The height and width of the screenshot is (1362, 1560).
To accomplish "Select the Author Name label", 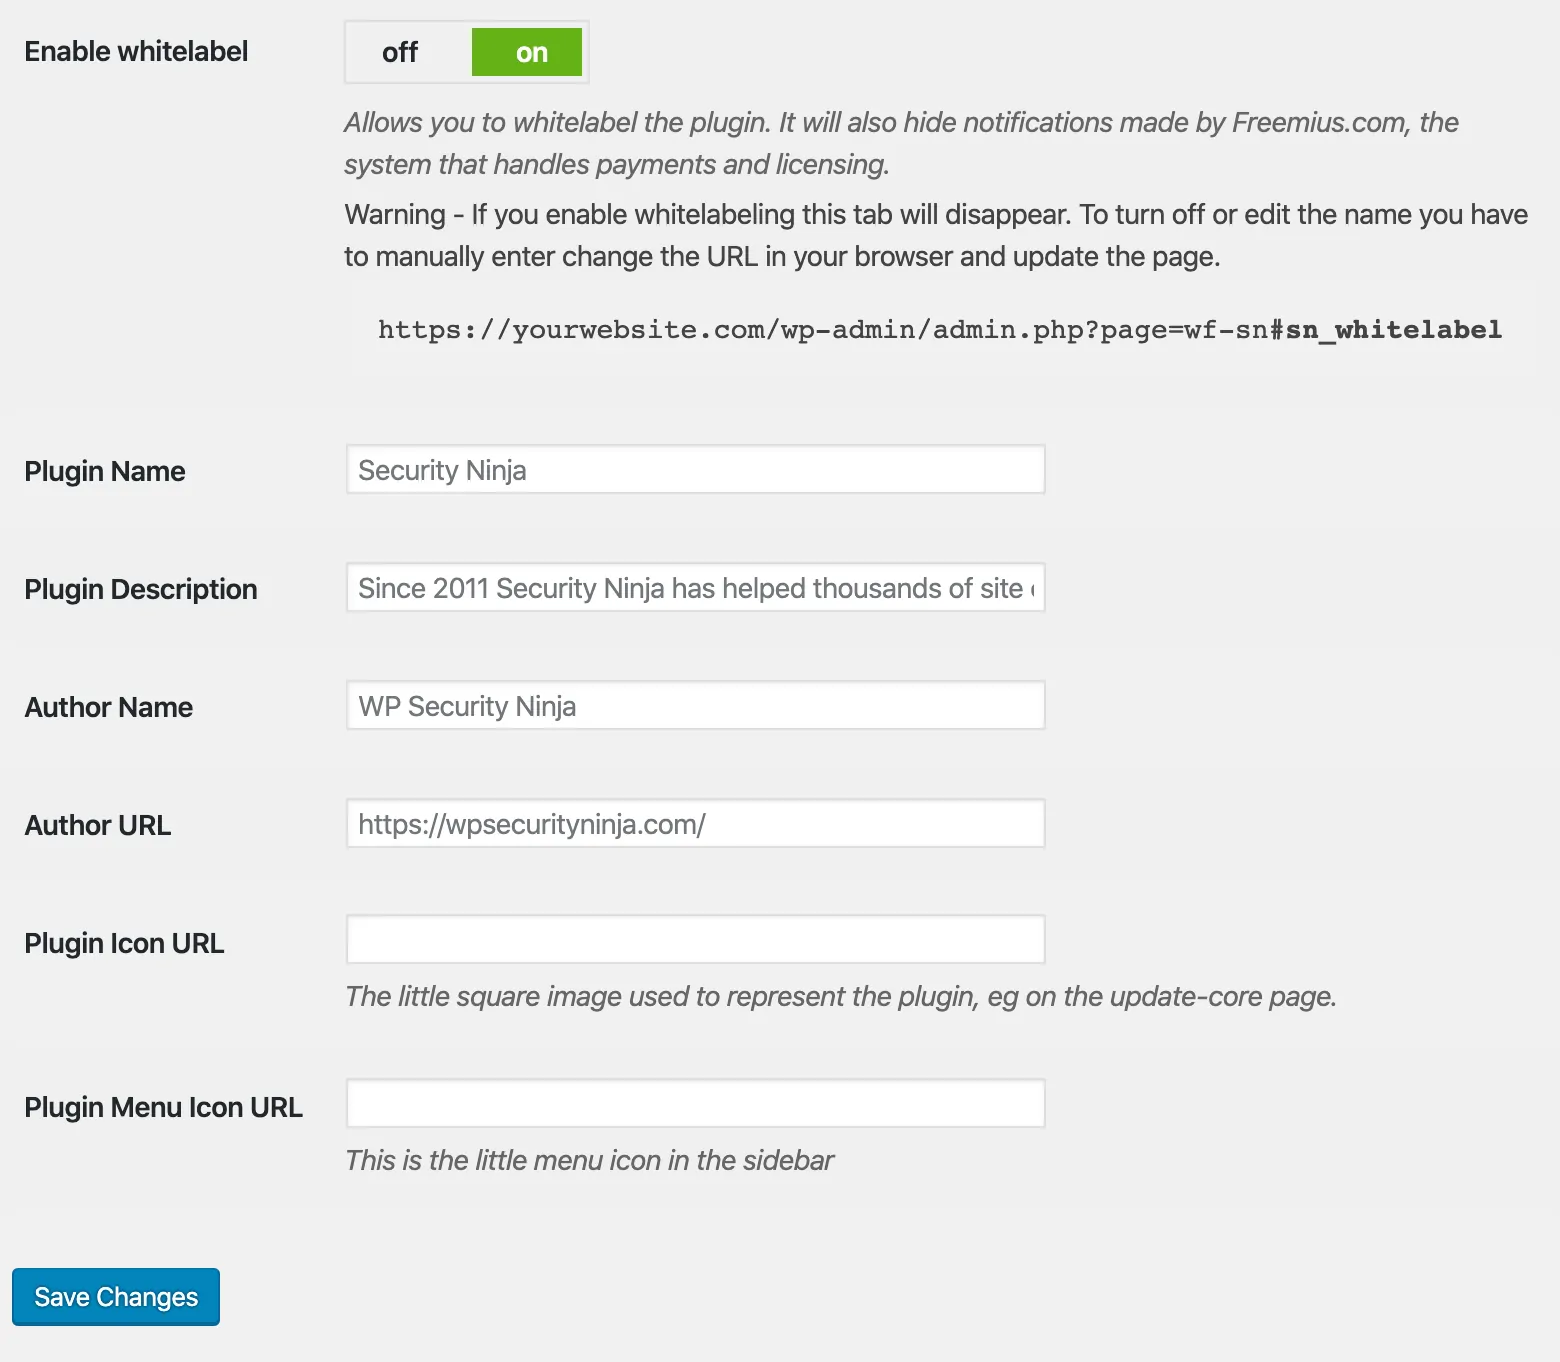I will [109, 707].
